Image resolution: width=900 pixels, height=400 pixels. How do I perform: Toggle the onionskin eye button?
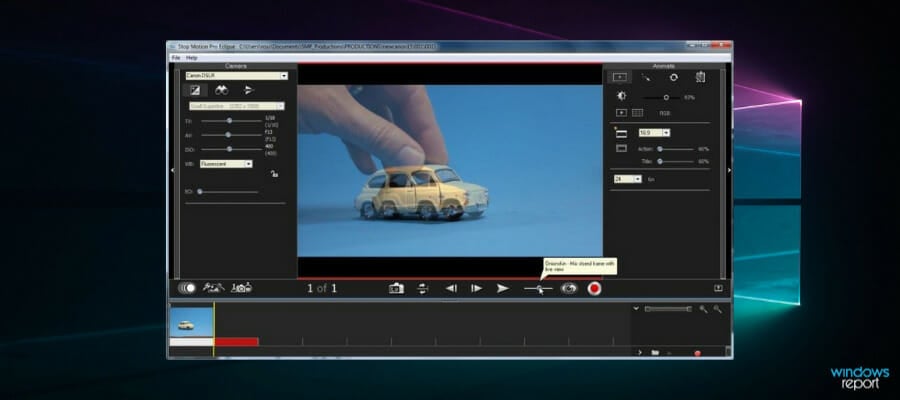pyautogui.click(x=568, y=288)
